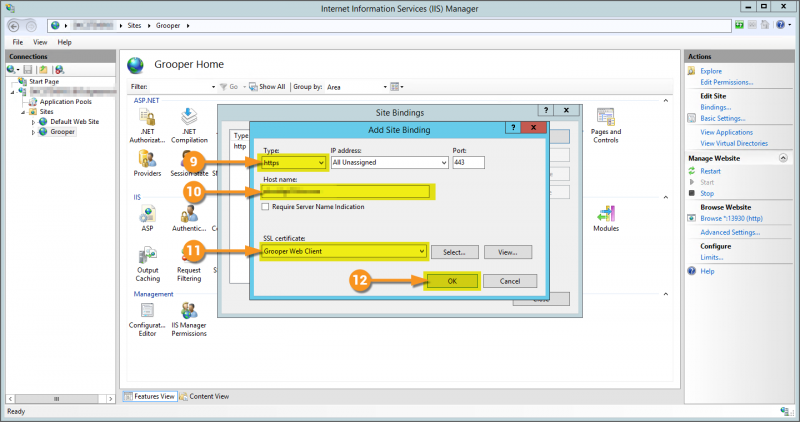Click Show All in filter bar

click(x=267, y=87)
